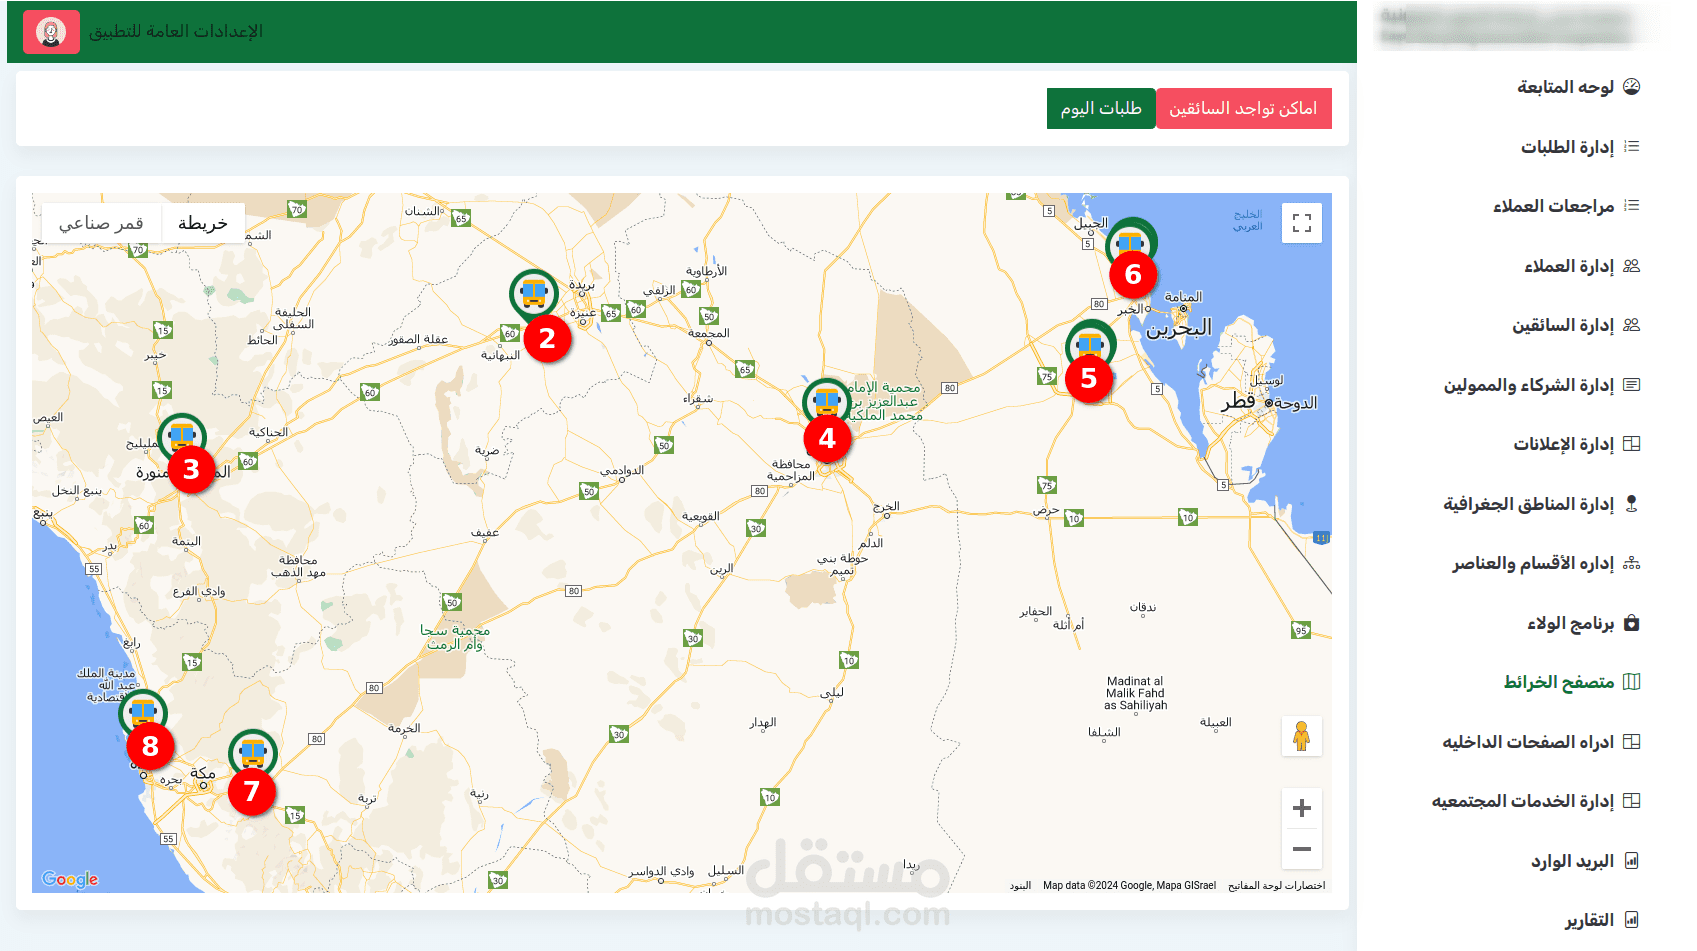Viewport: 1697px width, 951px height.
Task: Click the إدارة الطلبات list icon
Action: [x=1632, y=146]
